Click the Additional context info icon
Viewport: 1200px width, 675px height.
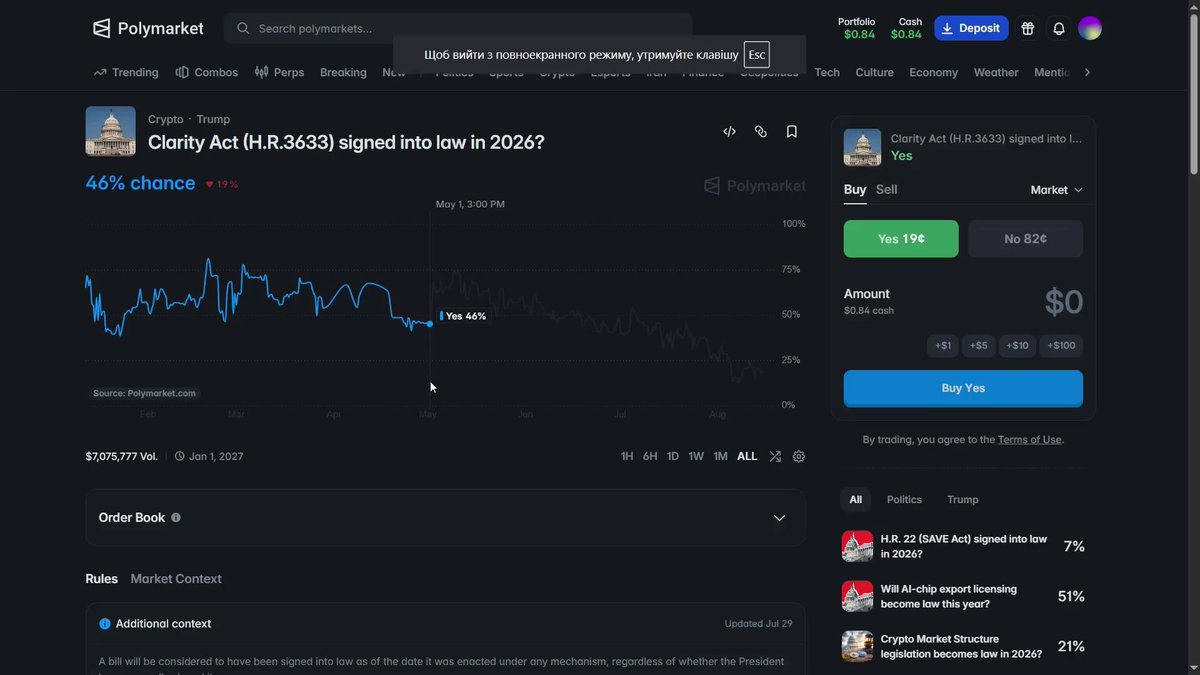105,624
